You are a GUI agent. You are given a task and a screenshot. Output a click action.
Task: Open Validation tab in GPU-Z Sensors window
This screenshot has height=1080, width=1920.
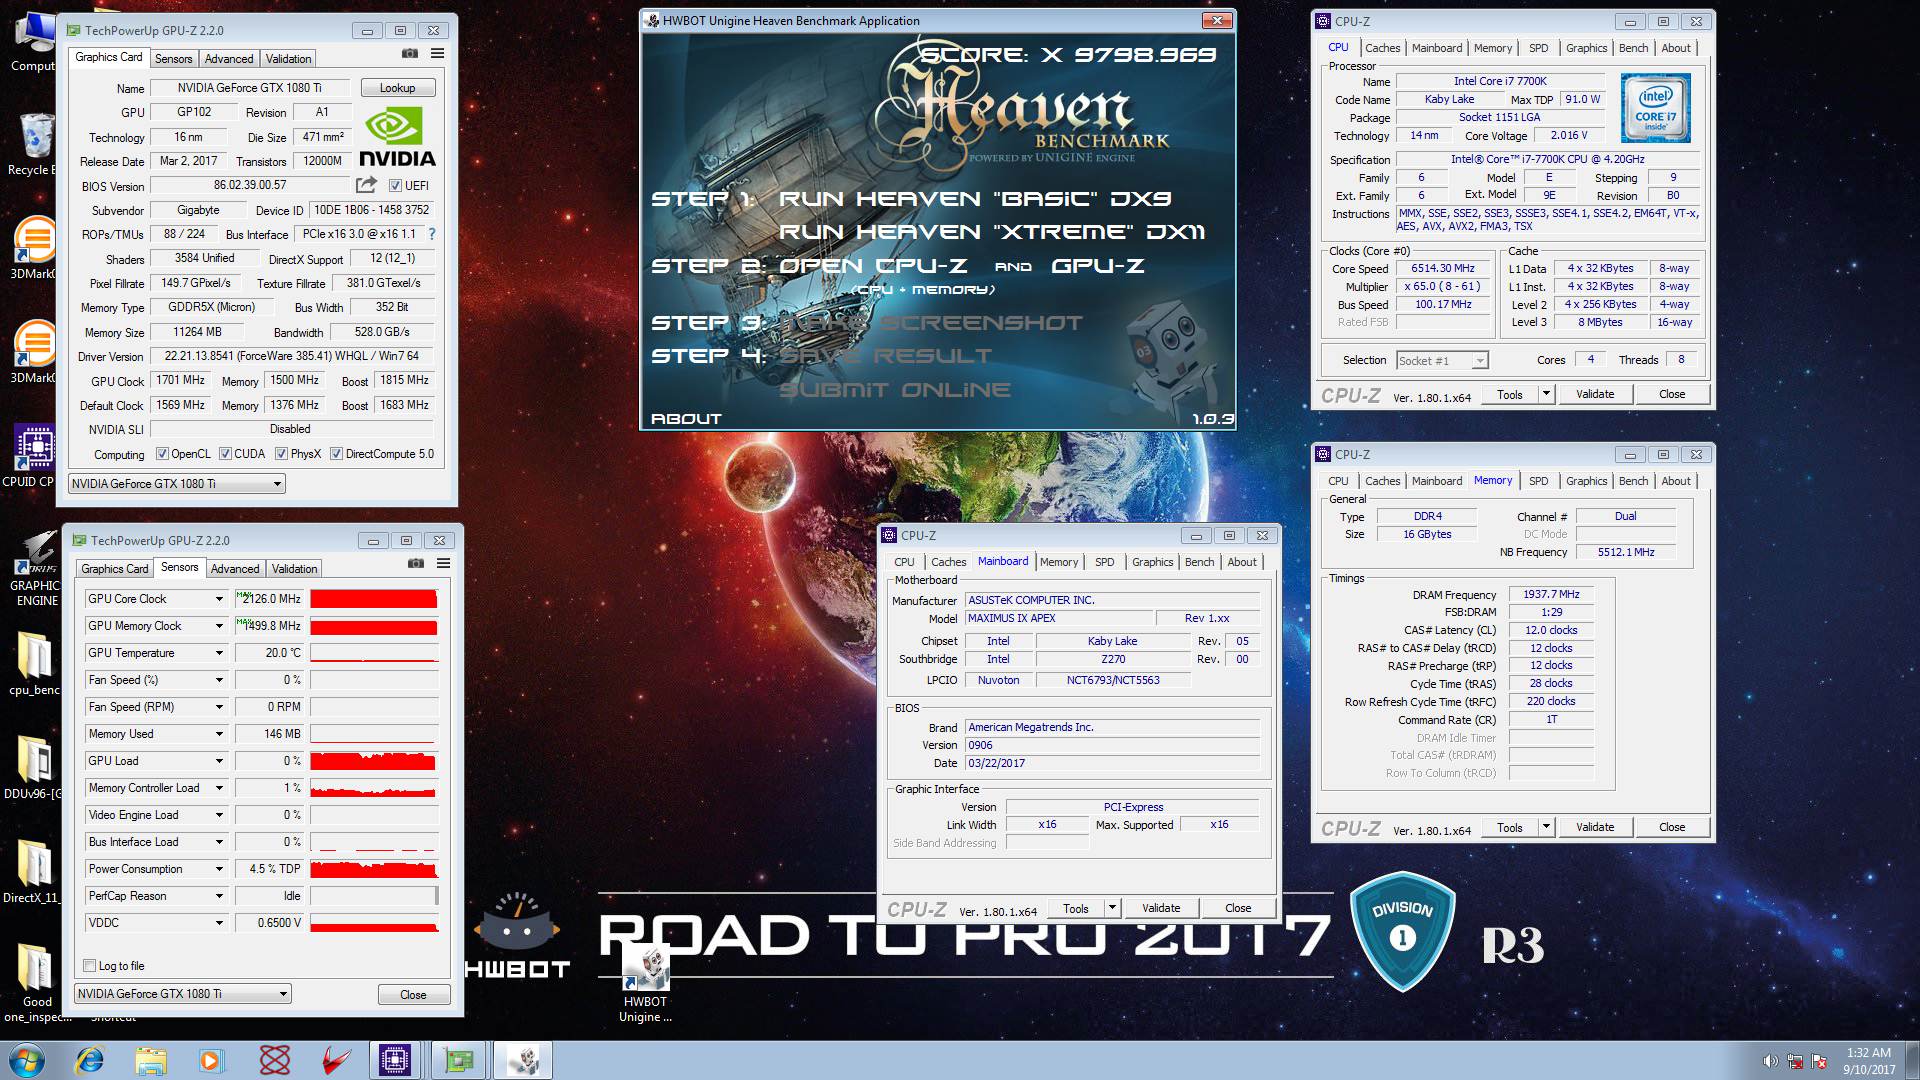click(294, 569)
